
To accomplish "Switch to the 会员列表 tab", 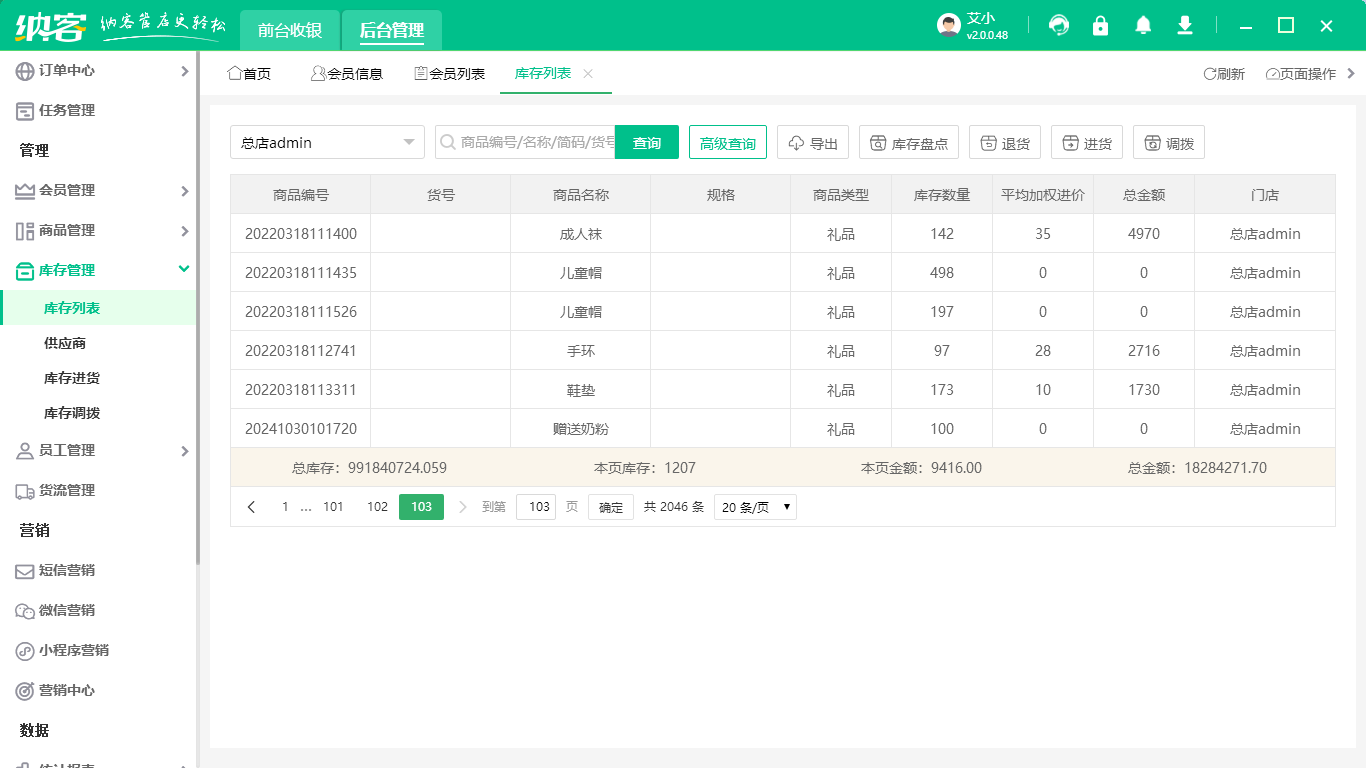I will pyautogui.click(x=449, y=74).
